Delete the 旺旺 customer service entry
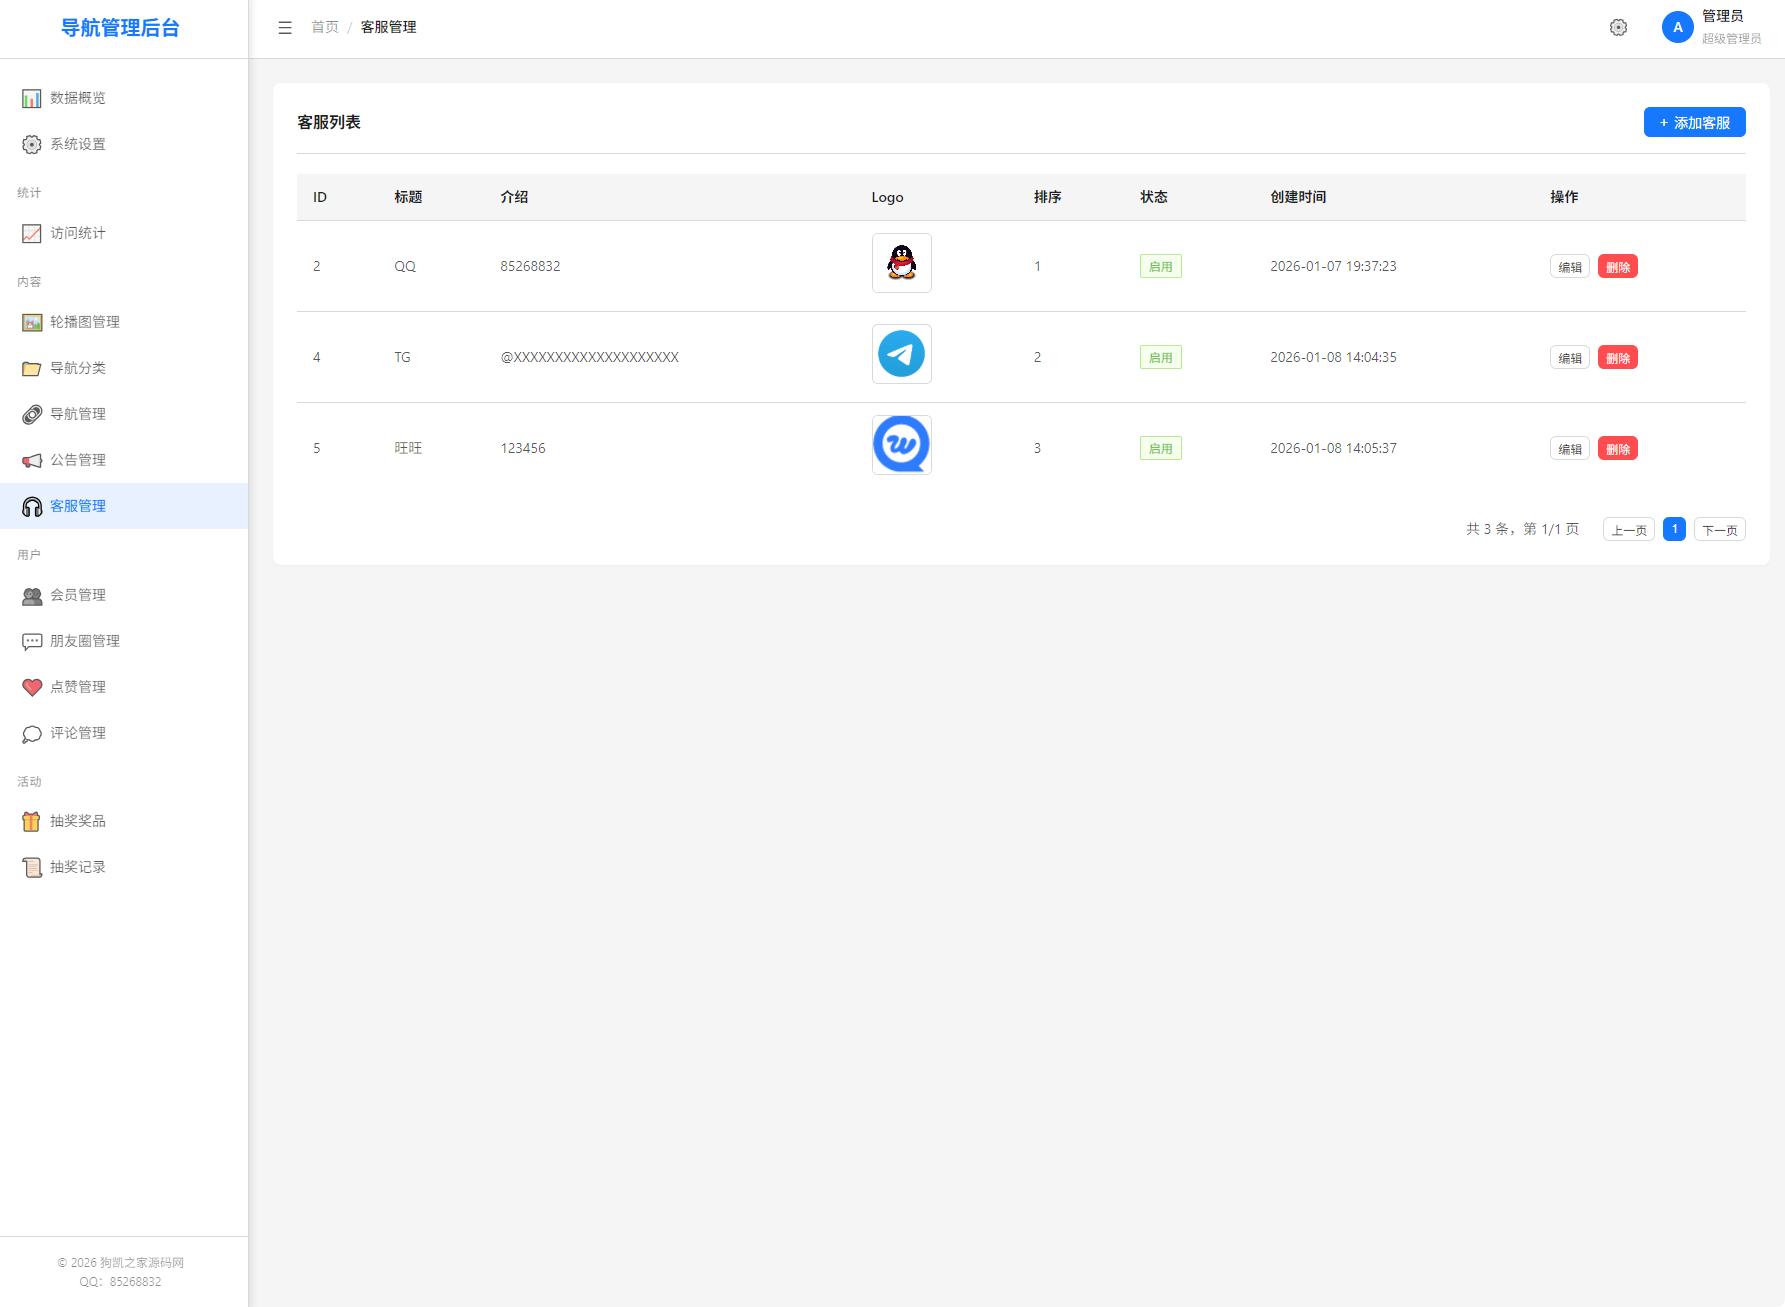Image resolution: width=1785 pixels, height=1307 pixels. 1617,449
